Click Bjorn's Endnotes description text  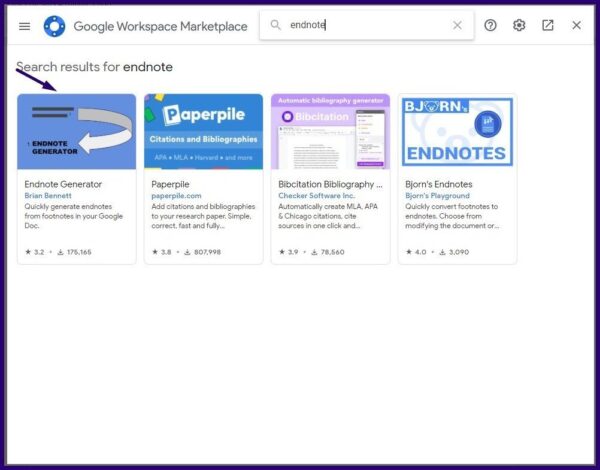(x=452, y=216)
